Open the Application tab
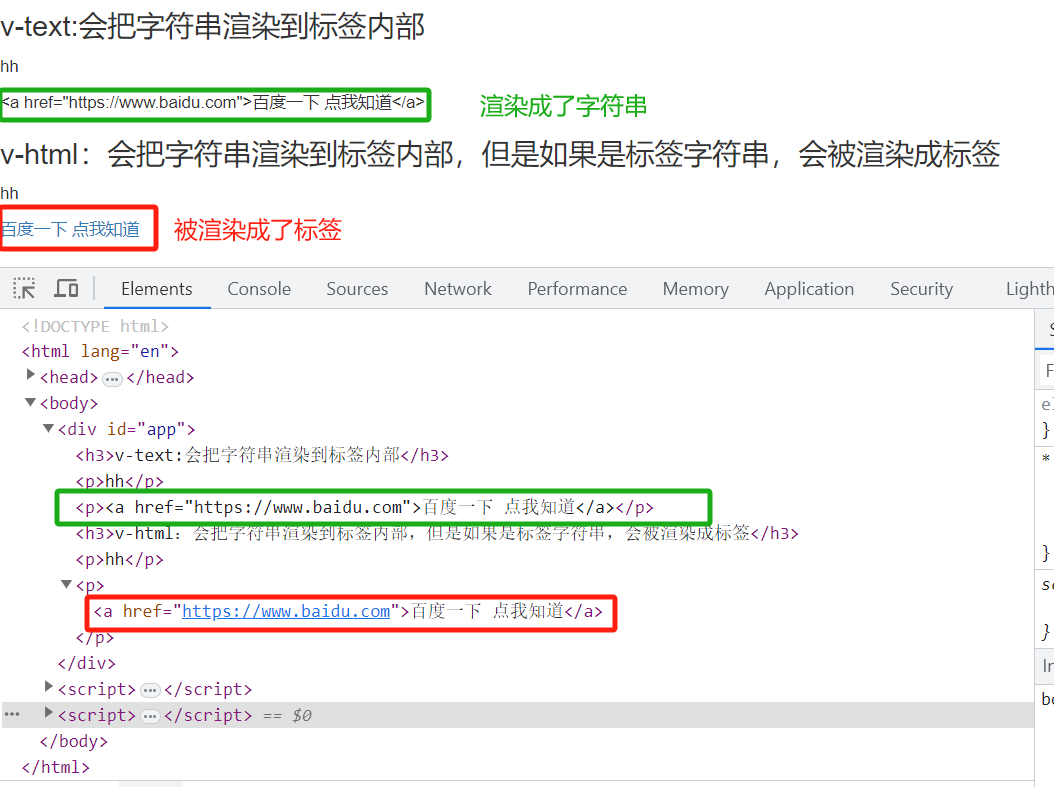Screen dimensions: 1054x787 tap(809, 289)
